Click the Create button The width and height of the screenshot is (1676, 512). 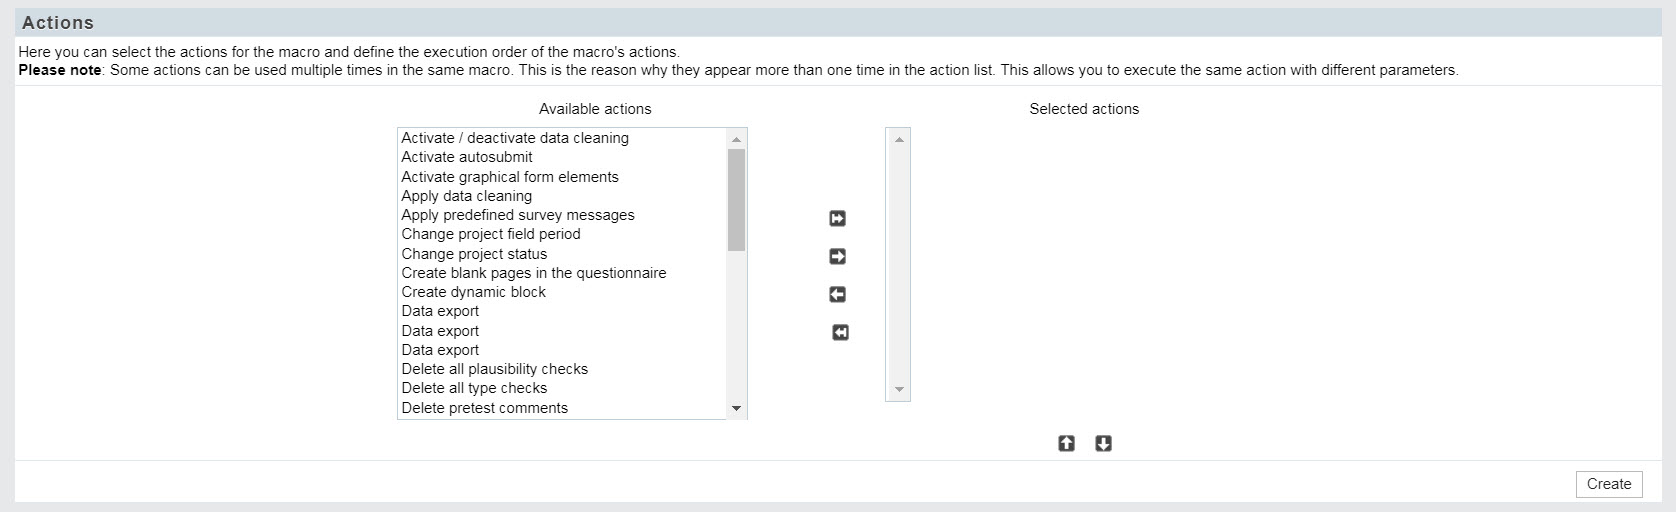tap(1609, 484)
